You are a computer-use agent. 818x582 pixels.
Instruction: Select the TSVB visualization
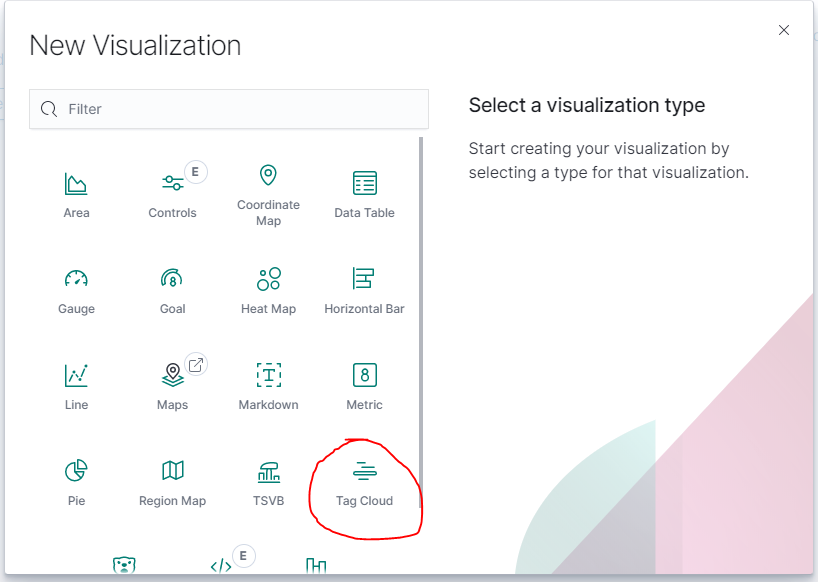click(268, 483)
